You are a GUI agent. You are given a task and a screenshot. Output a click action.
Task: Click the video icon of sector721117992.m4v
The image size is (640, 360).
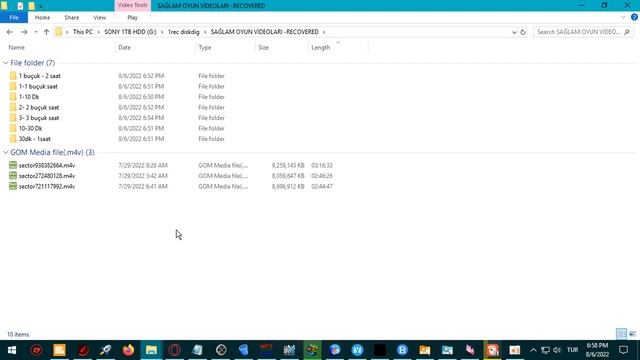(13, 187)
